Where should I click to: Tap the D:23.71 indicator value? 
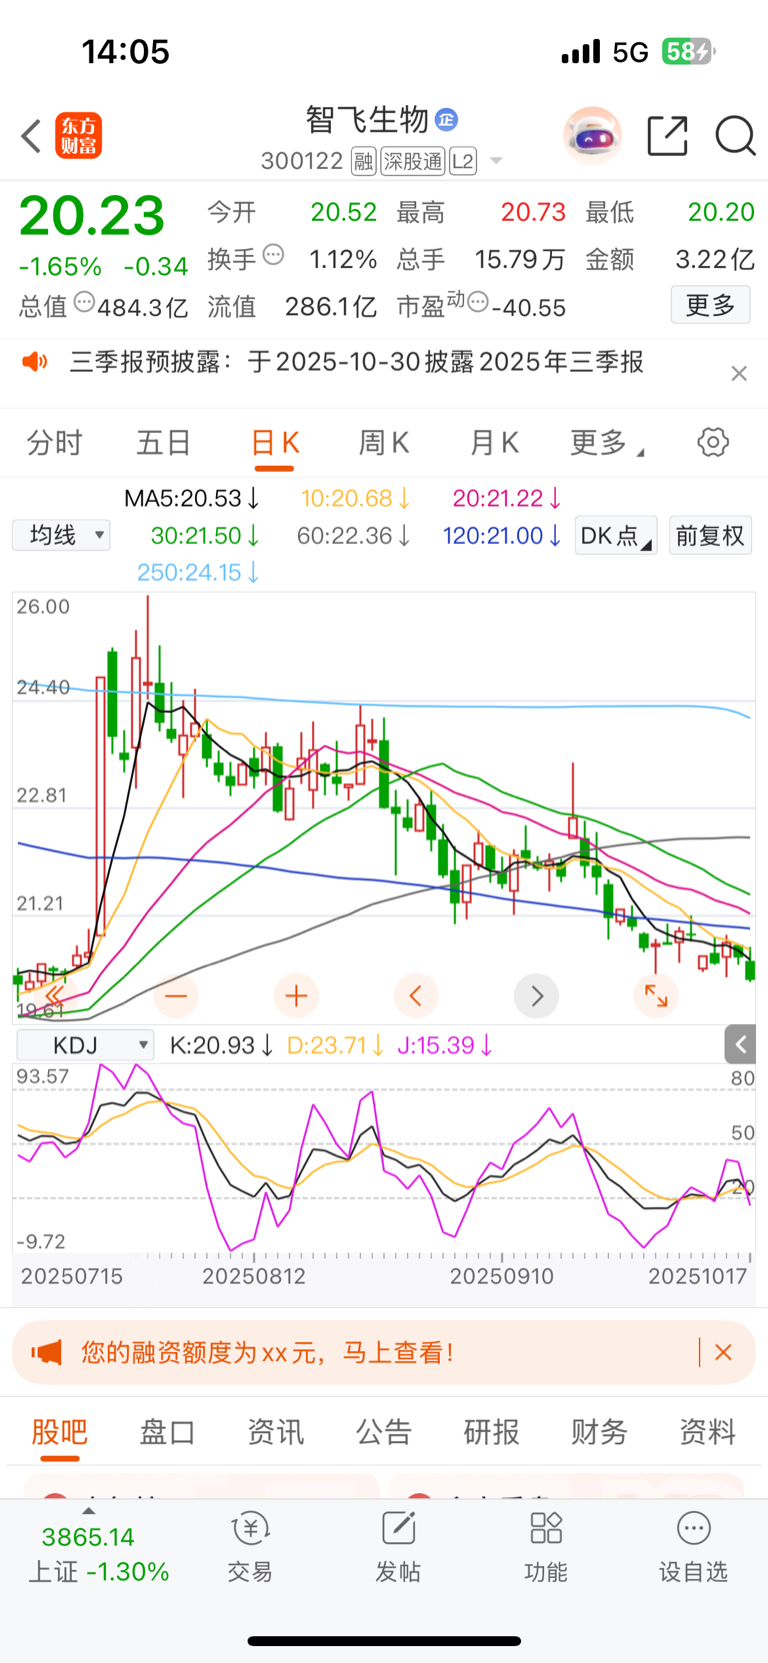click(335, 1045)
